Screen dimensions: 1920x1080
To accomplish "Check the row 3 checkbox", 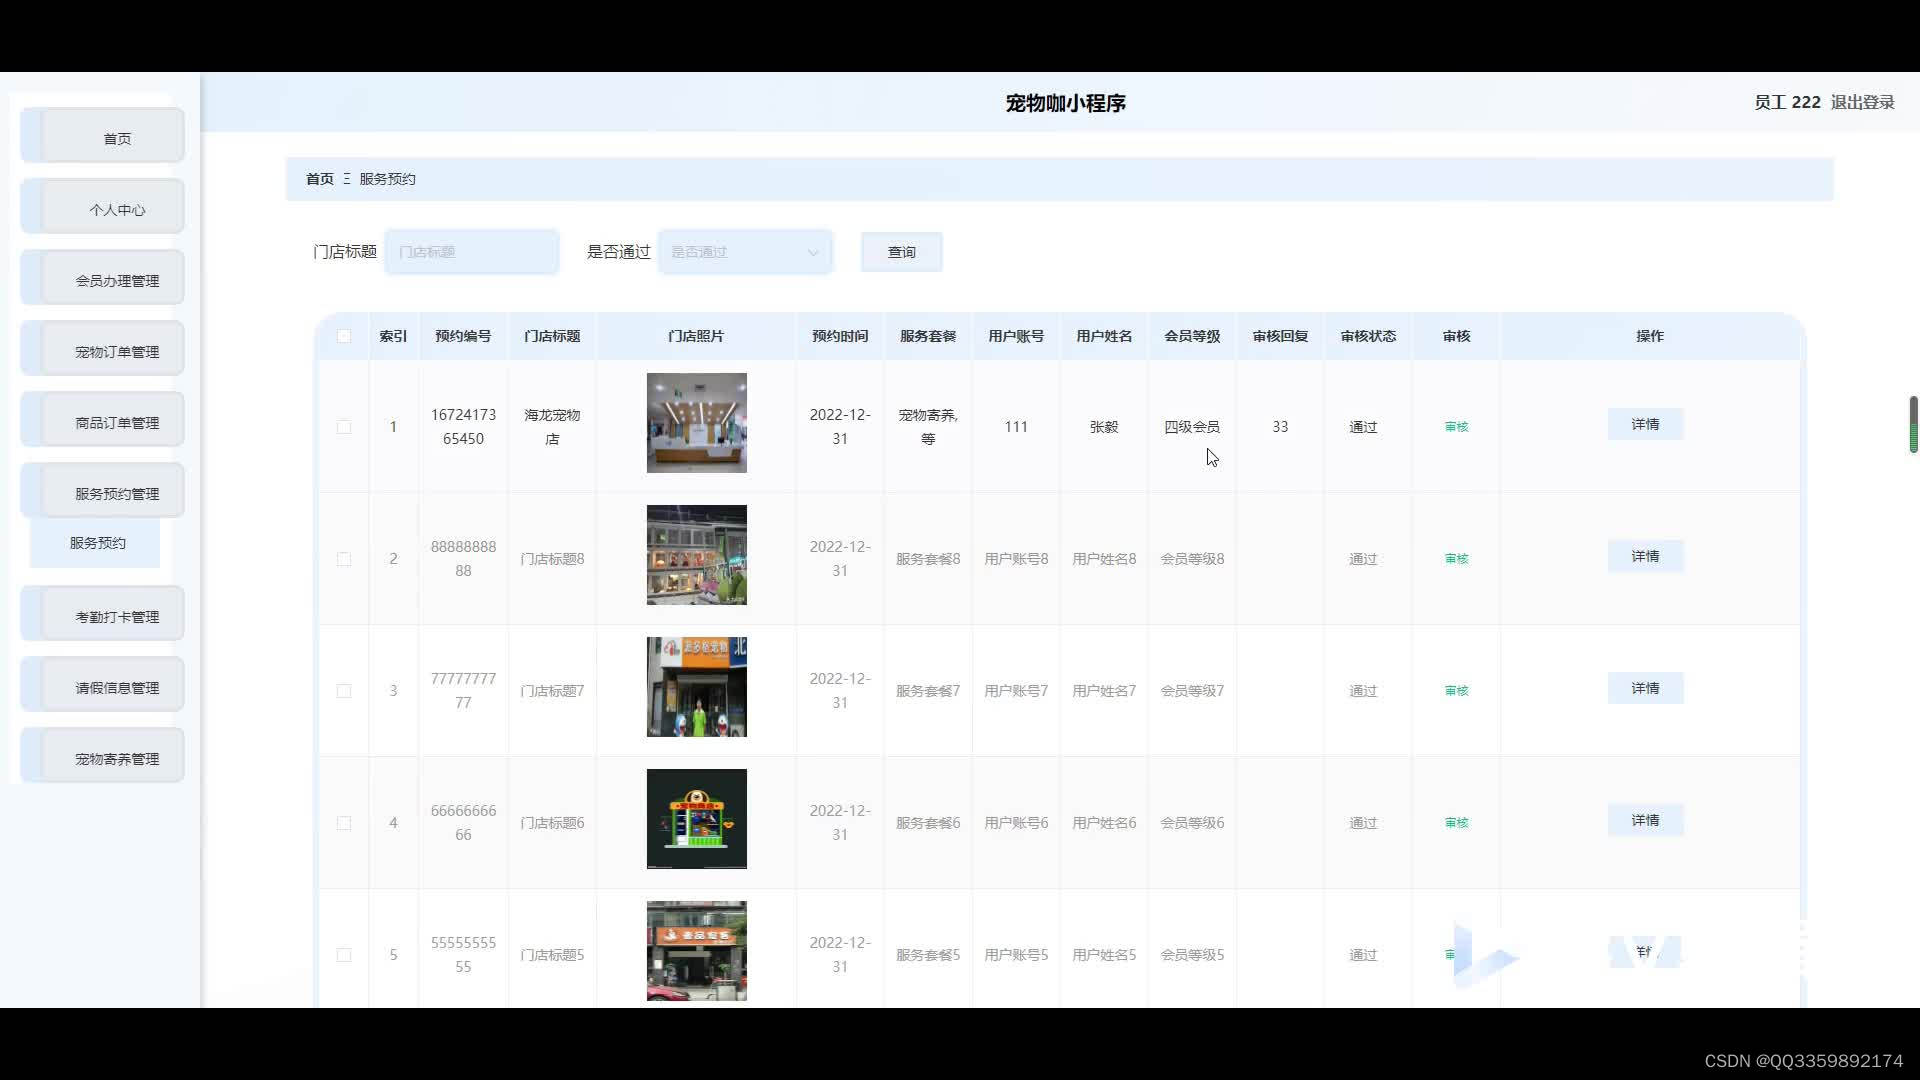I will (x=344, y=691).
